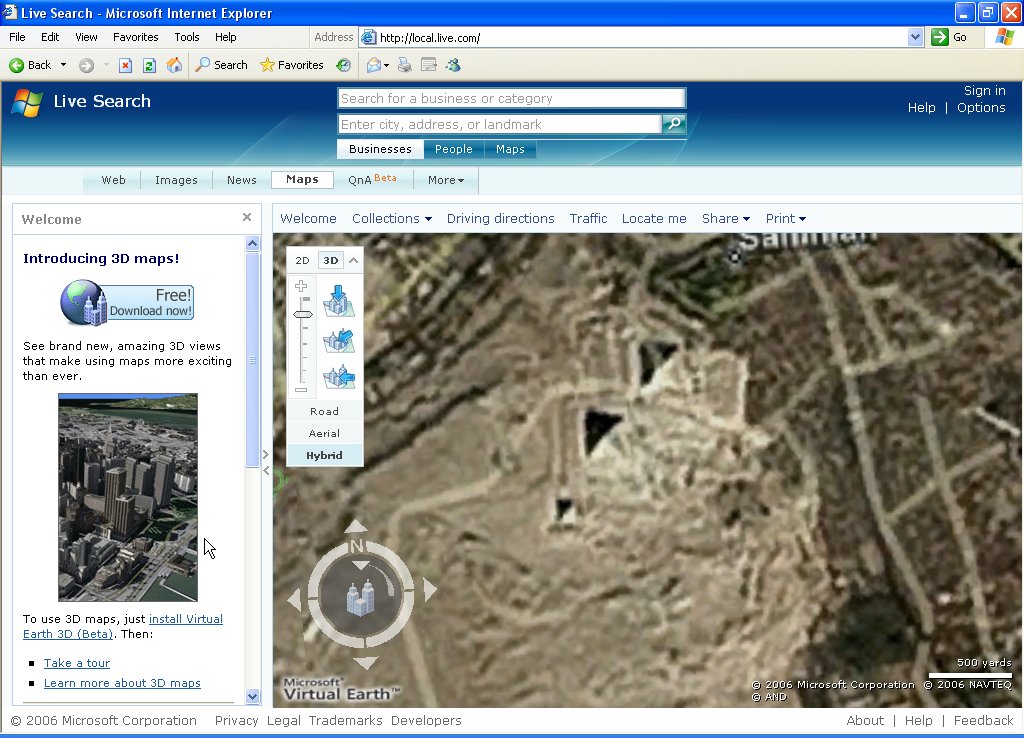Open the Mail icon dropdown arrow
This screenshot has width=1024, height=738.
pos(387,65)
